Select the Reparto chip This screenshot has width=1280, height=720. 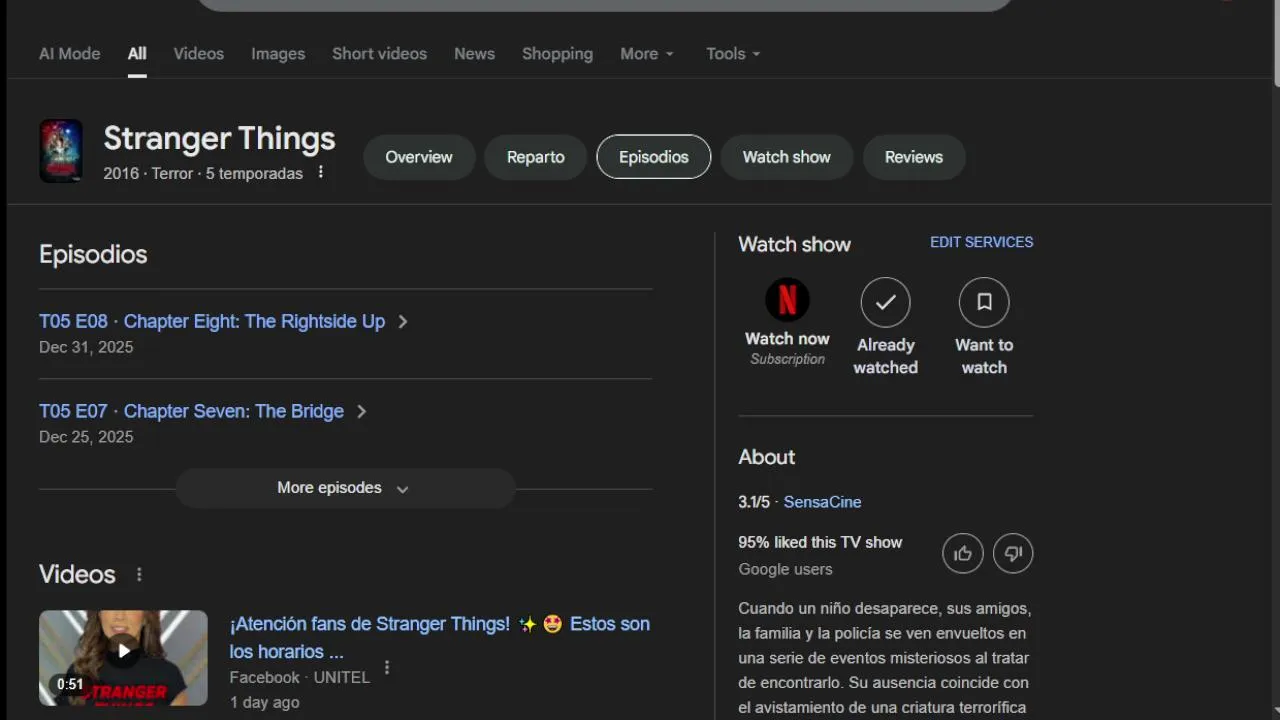point(535,157)
